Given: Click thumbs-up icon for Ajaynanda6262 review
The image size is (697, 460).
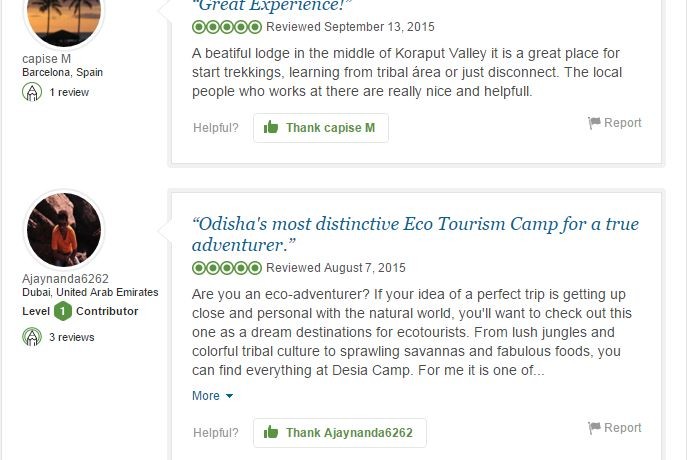Looking at the screenshot, I should [270, 433].
